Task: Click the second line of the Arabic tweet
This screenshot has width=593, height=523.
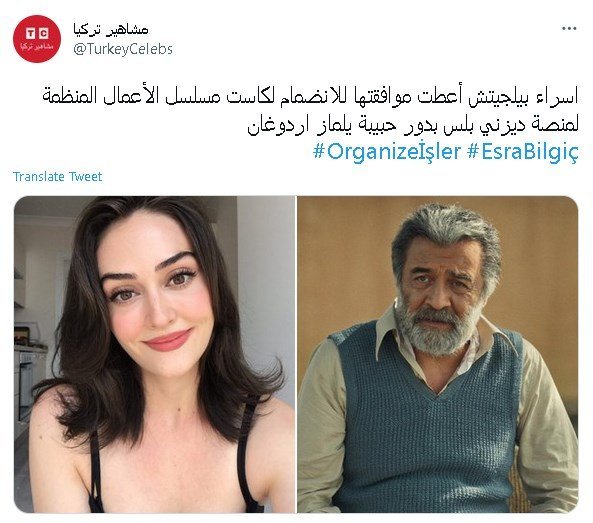Action: pyautogui.click(x=413, y=125)
